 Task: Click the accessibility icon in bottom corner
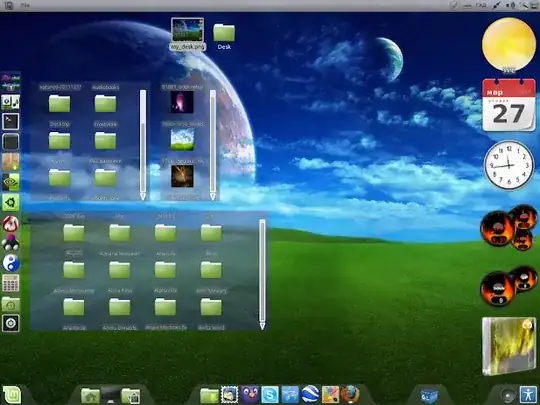coord(528,395)
